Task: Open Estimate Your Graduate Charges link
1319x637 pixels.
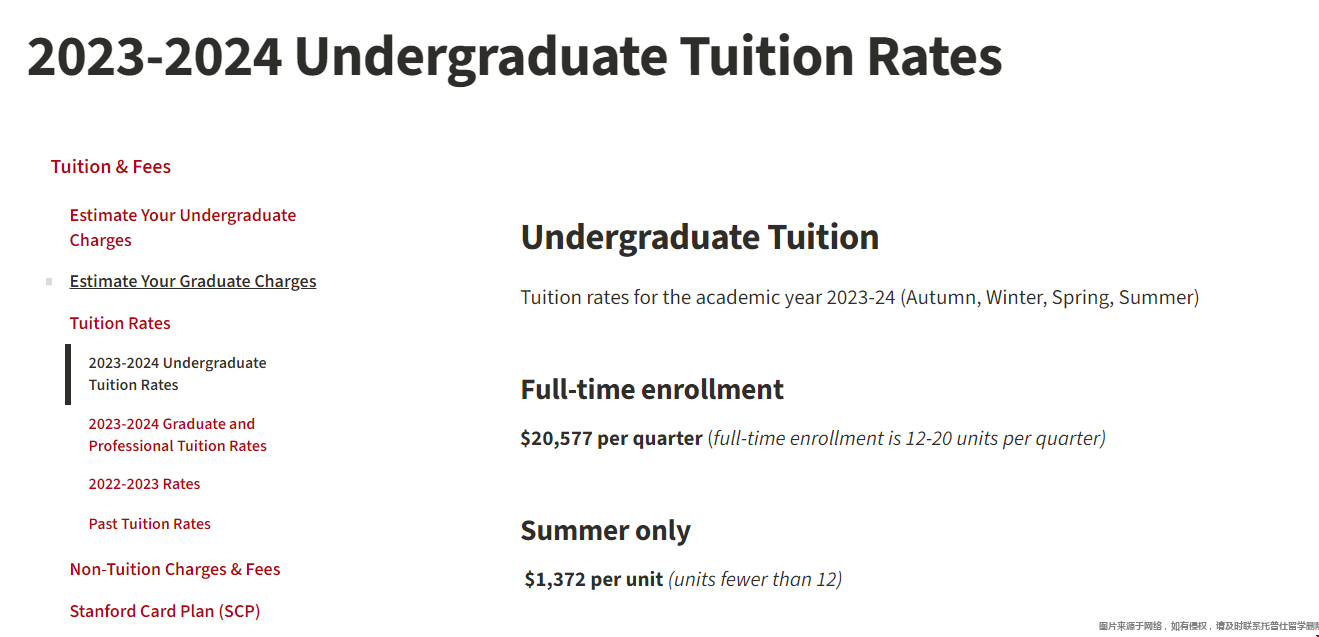Action: click(193, 282)
